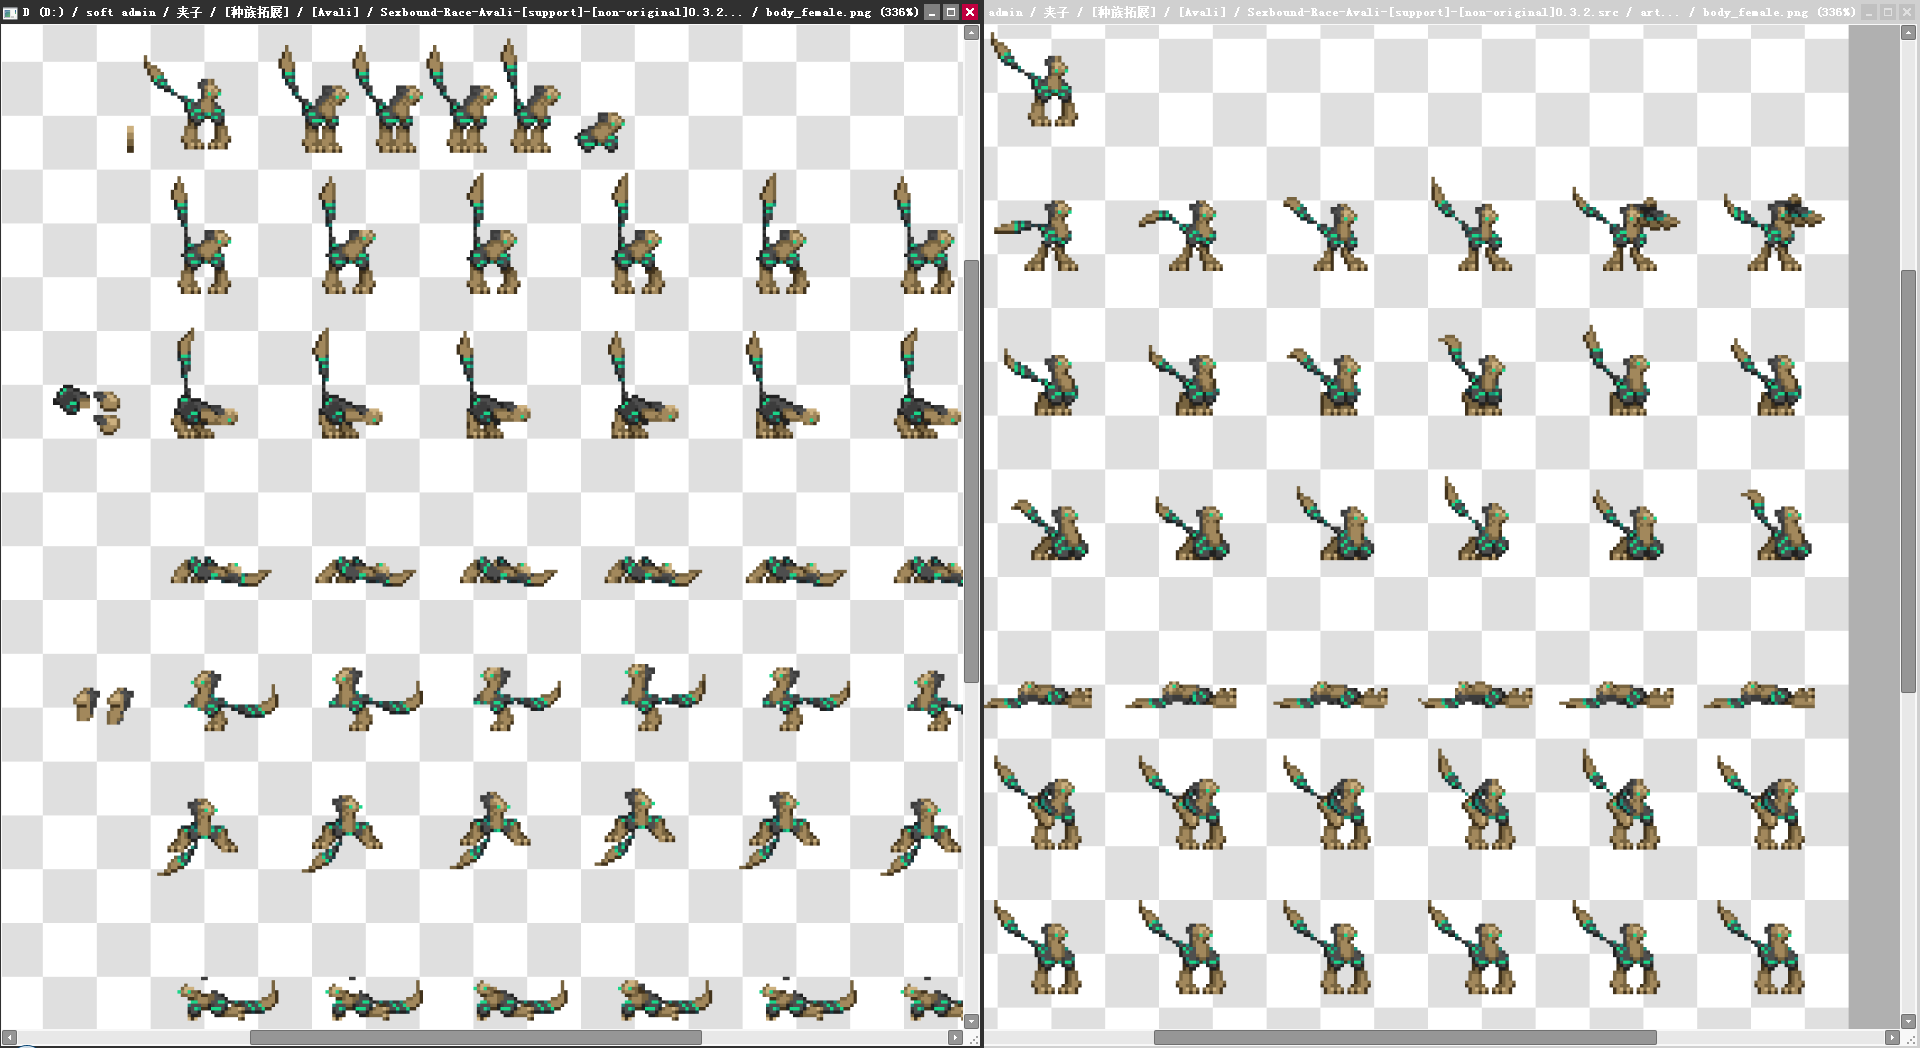
Task: Maximize the left image viewer window
Action: pyautogui.click(x=951, y=12)
